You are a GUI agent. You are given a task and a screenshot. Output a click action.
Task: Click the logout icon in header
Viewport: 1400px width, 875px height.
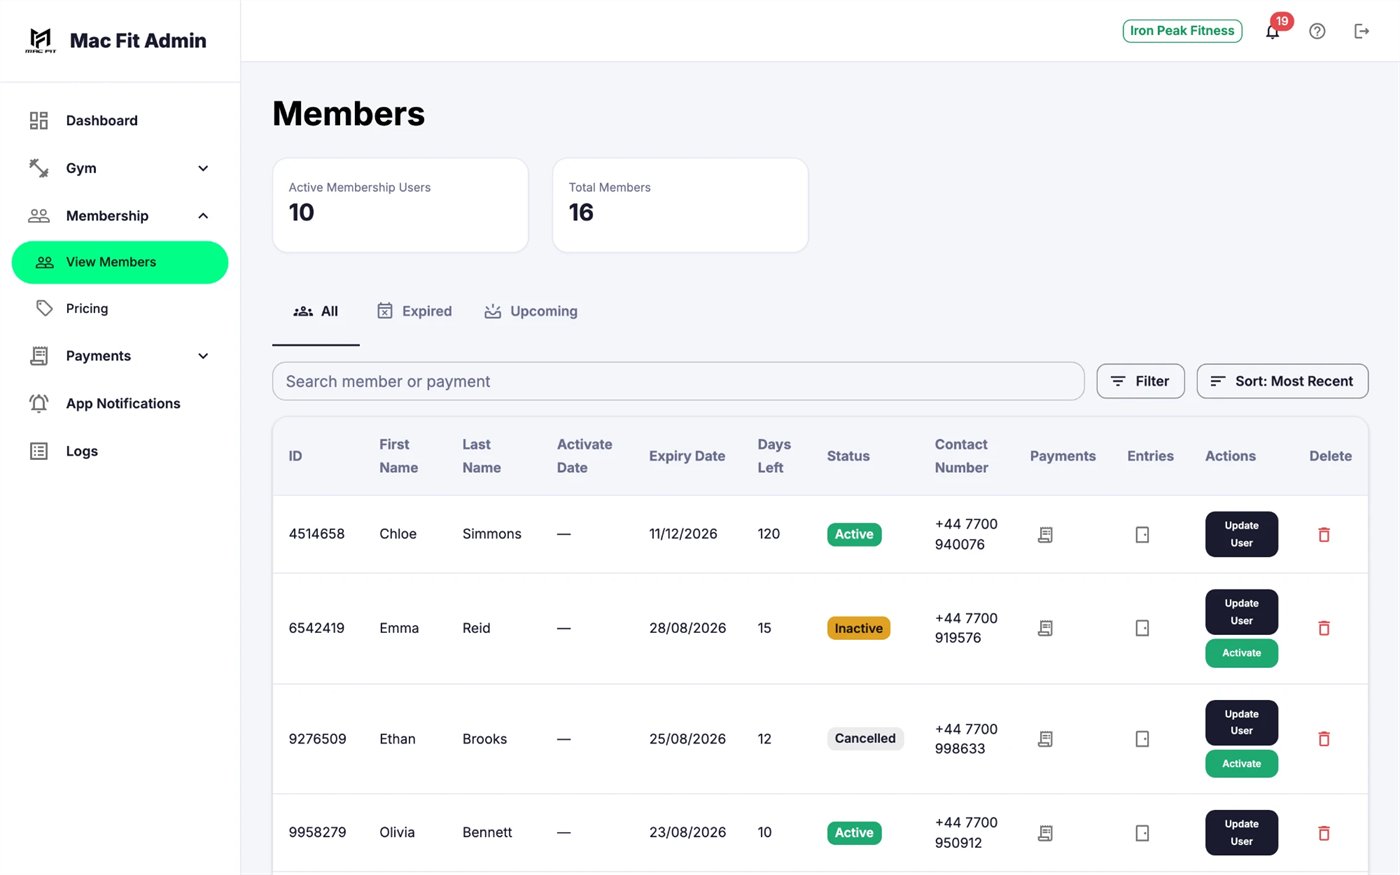point(1361,31)
